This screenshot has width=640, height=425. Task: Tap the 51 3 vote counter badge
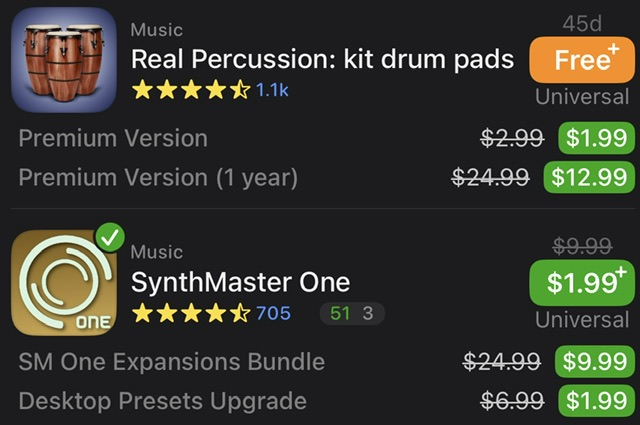[351, 314]
